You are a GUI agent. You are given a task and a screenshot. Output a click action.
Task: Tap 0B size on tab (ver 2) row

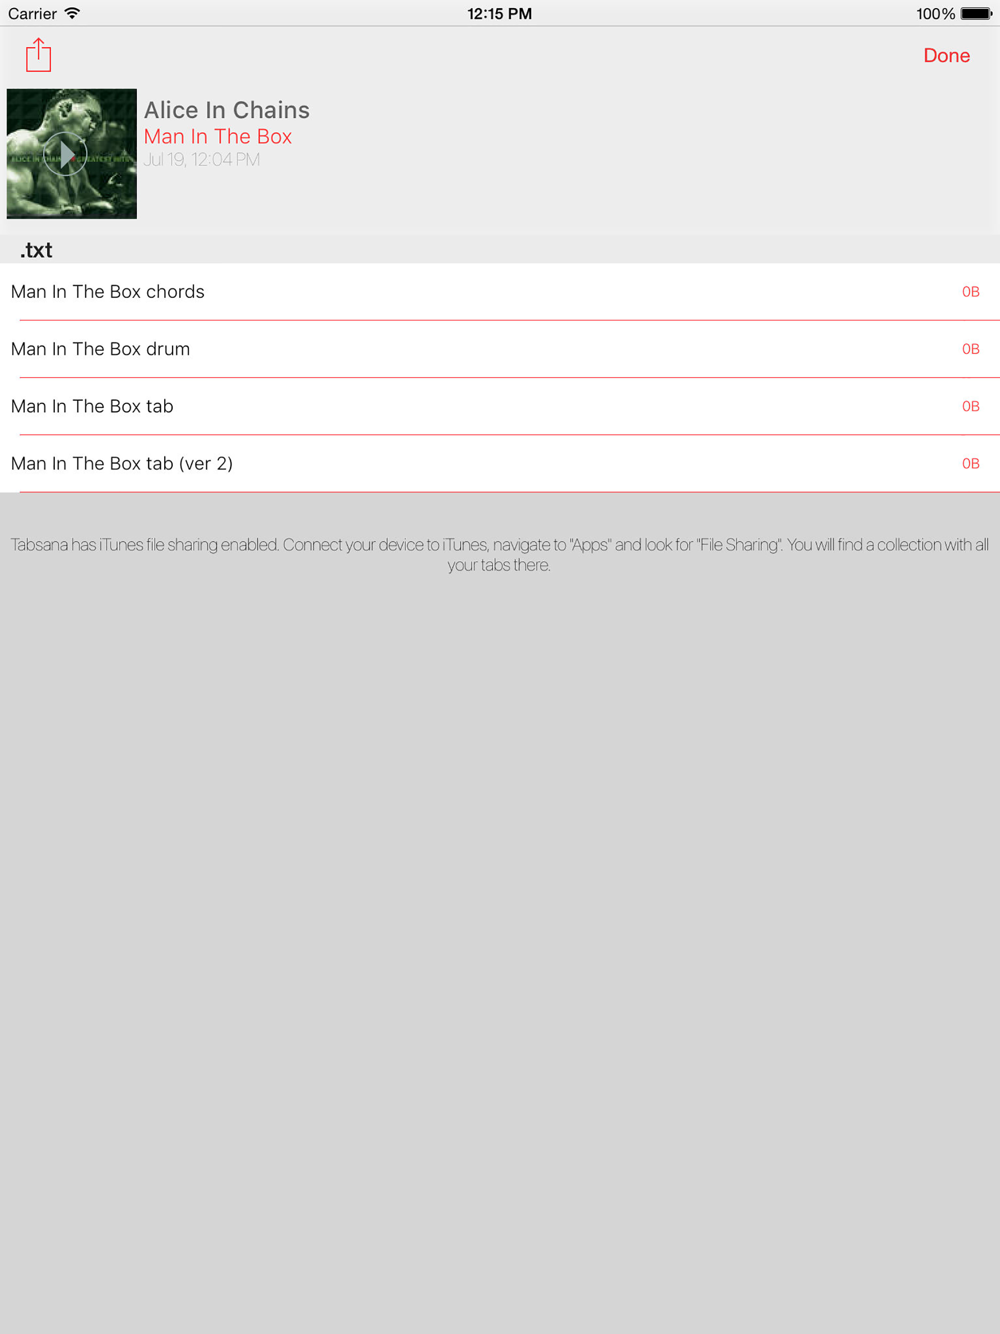(x=970, y=464)
